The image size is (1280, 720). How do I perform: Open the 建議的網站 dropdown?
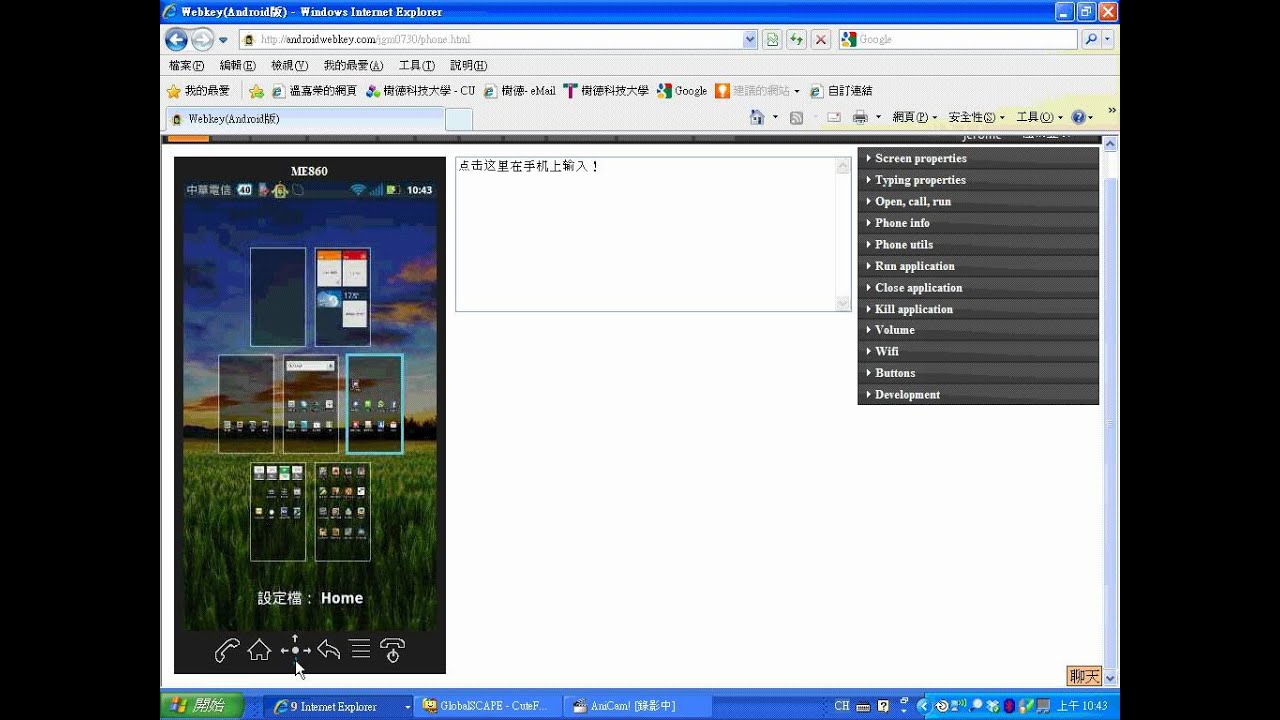757,91
